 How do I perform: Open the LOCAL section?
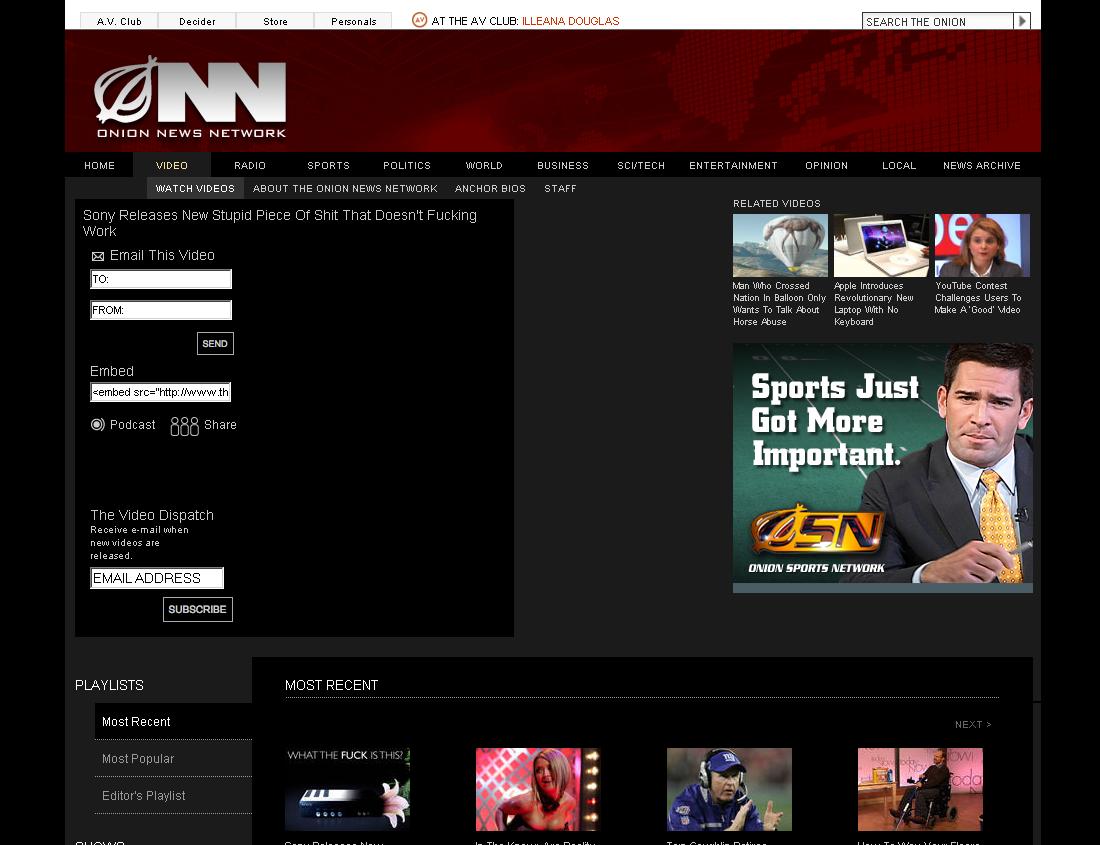click(x=899, y=165)
